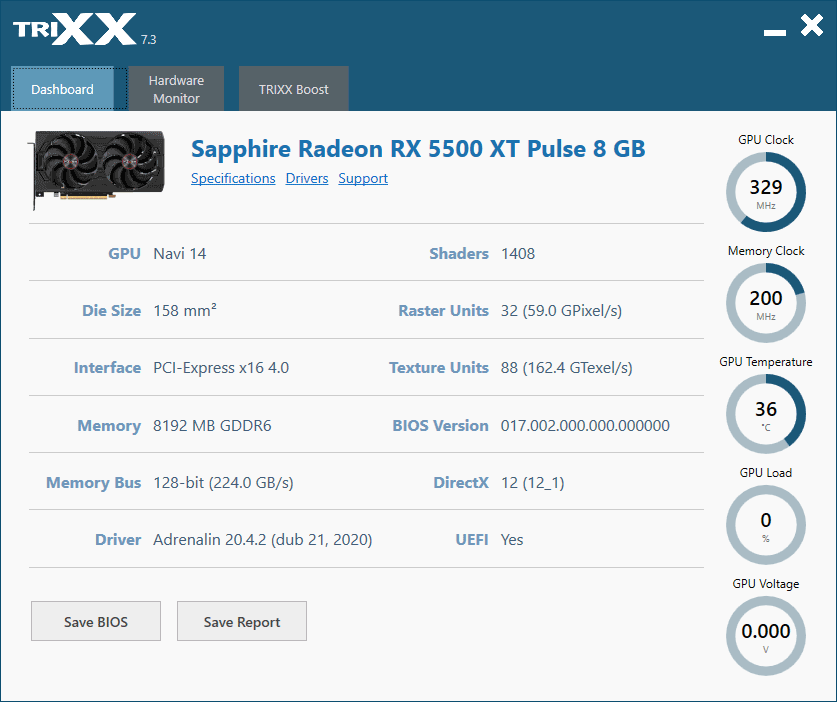Click the Driver field label
The image size is (837, 702).
[x=118, y=540]
